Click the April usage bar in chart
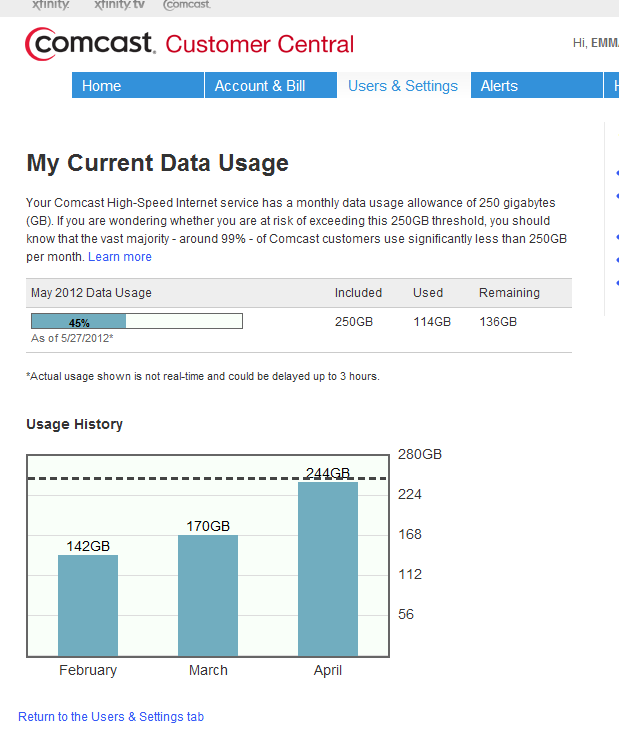This screenshot has height=738, width=619. point(328,568)
